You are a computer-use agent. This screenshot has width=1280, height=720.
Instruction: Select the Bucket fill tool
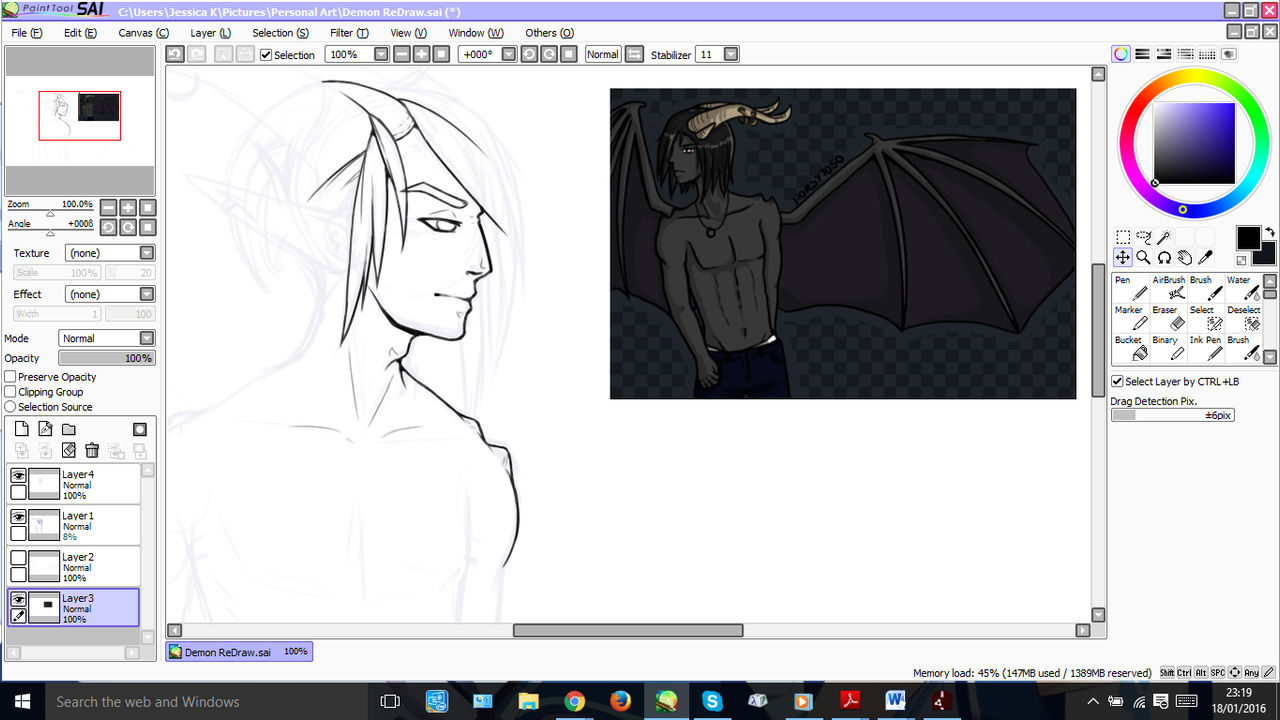click(x=1130, y=348)
